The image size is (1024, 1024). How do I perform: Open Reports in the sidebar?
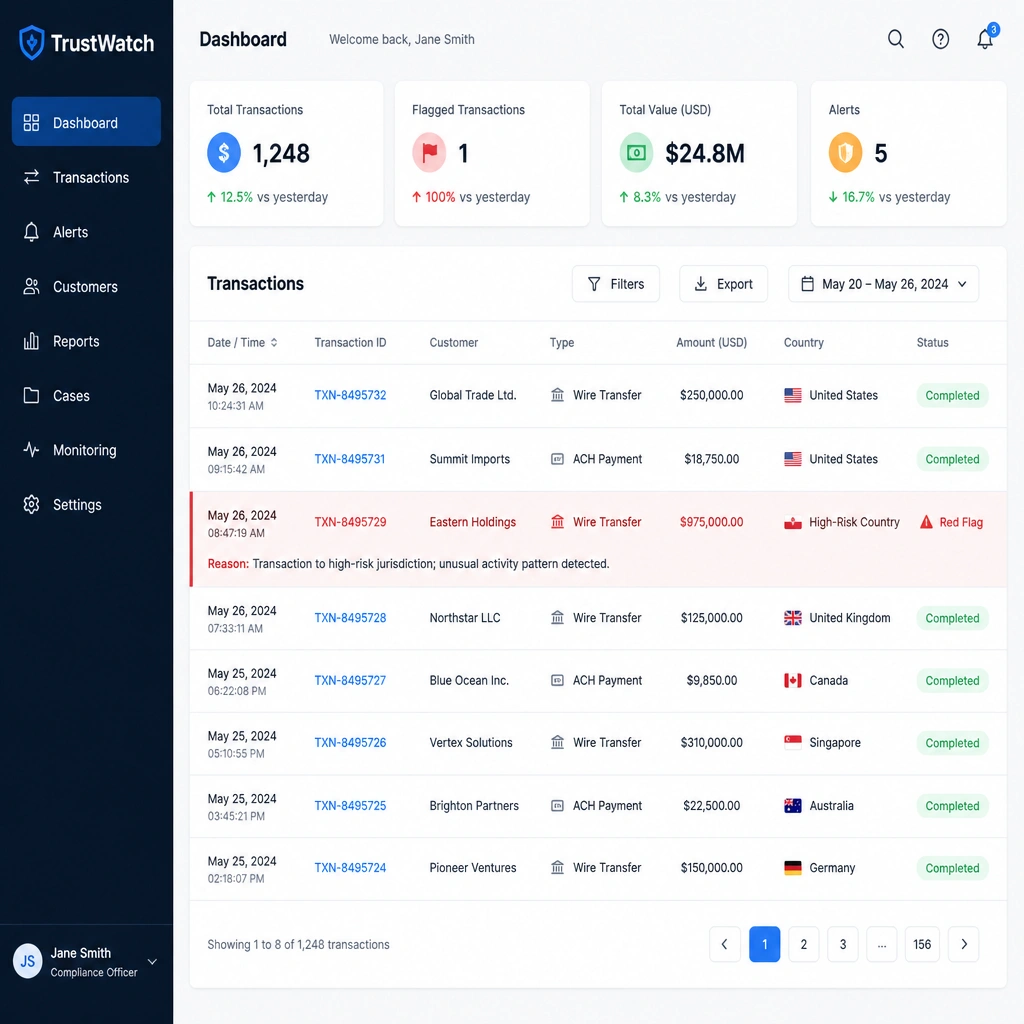[86, 341]
